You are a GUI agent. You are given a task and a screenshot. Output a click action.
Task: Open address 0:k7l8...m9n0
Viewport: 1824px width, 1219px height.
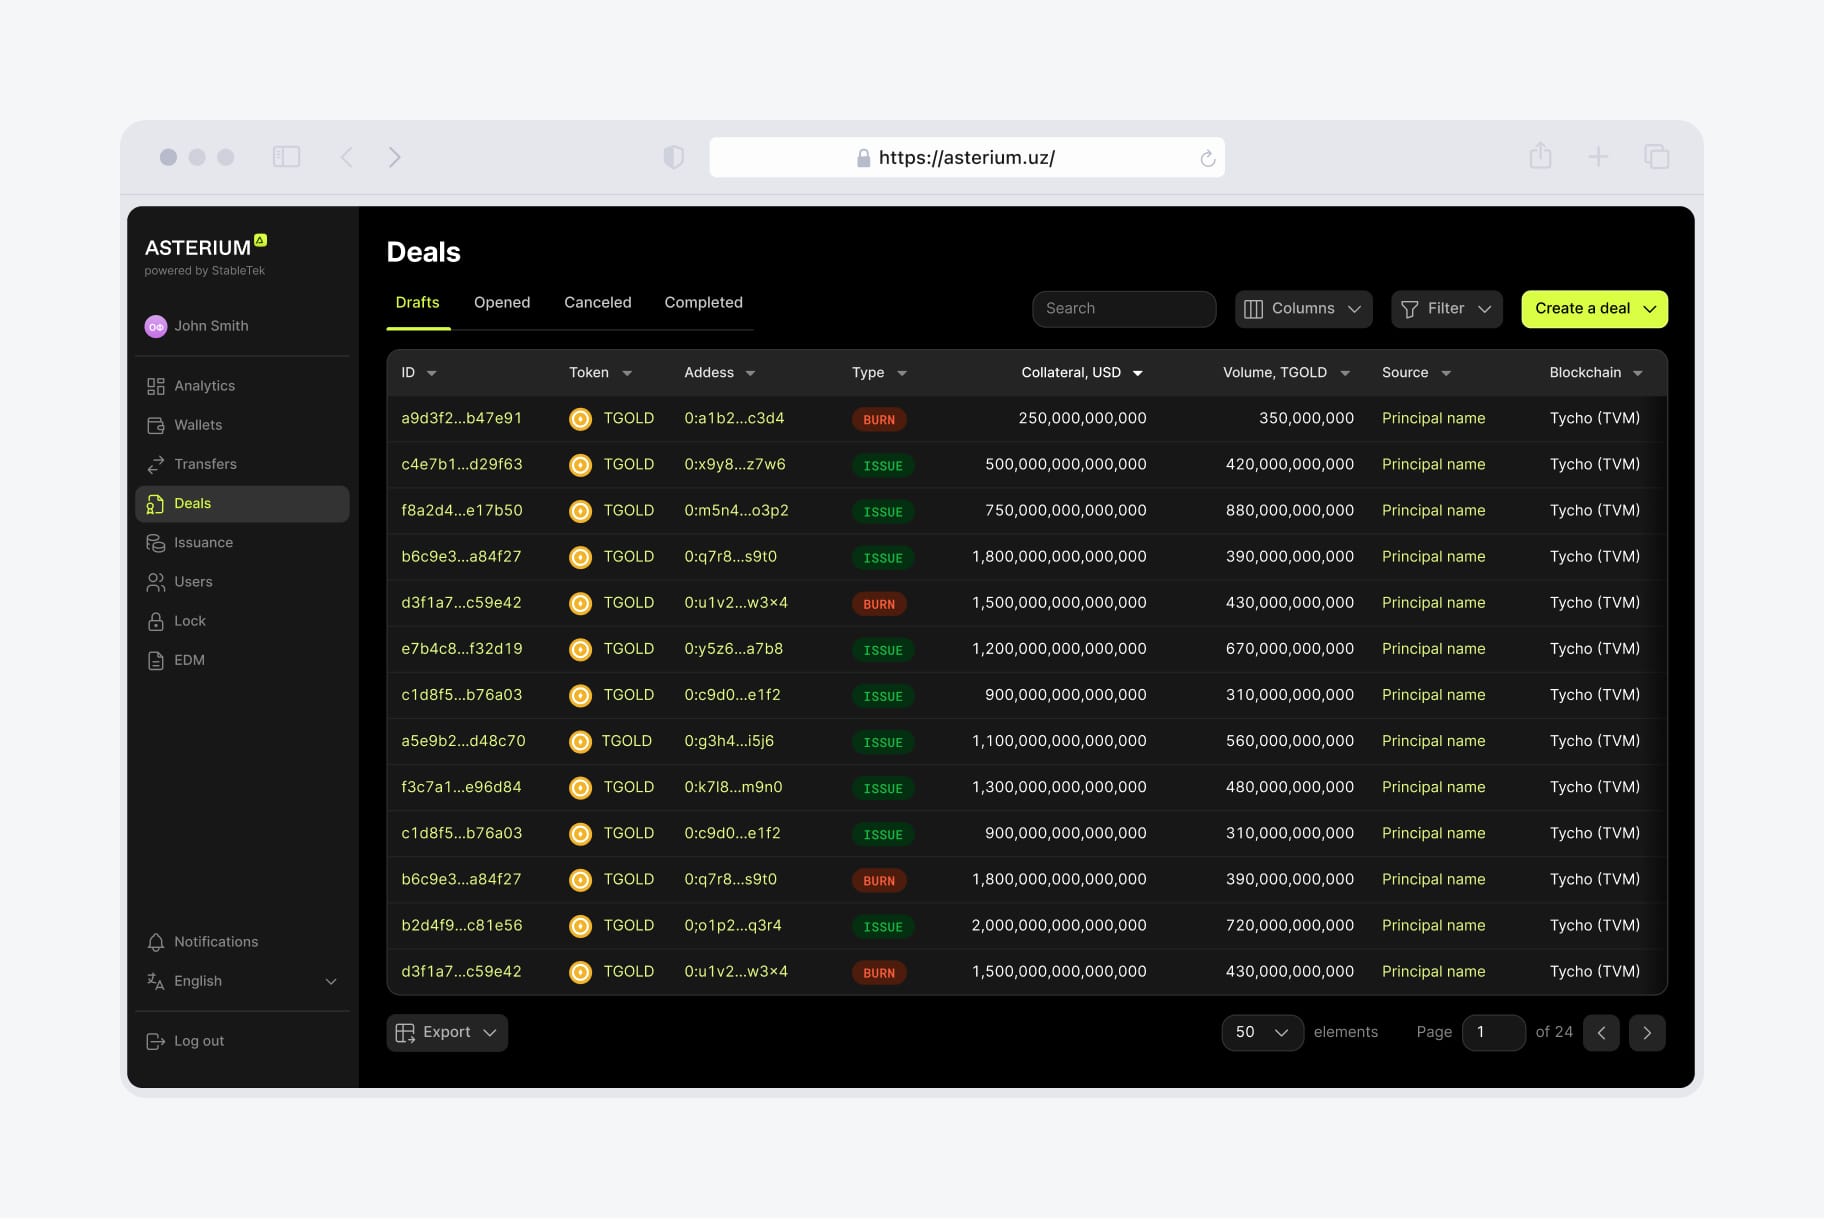click(x=733, y=788)
